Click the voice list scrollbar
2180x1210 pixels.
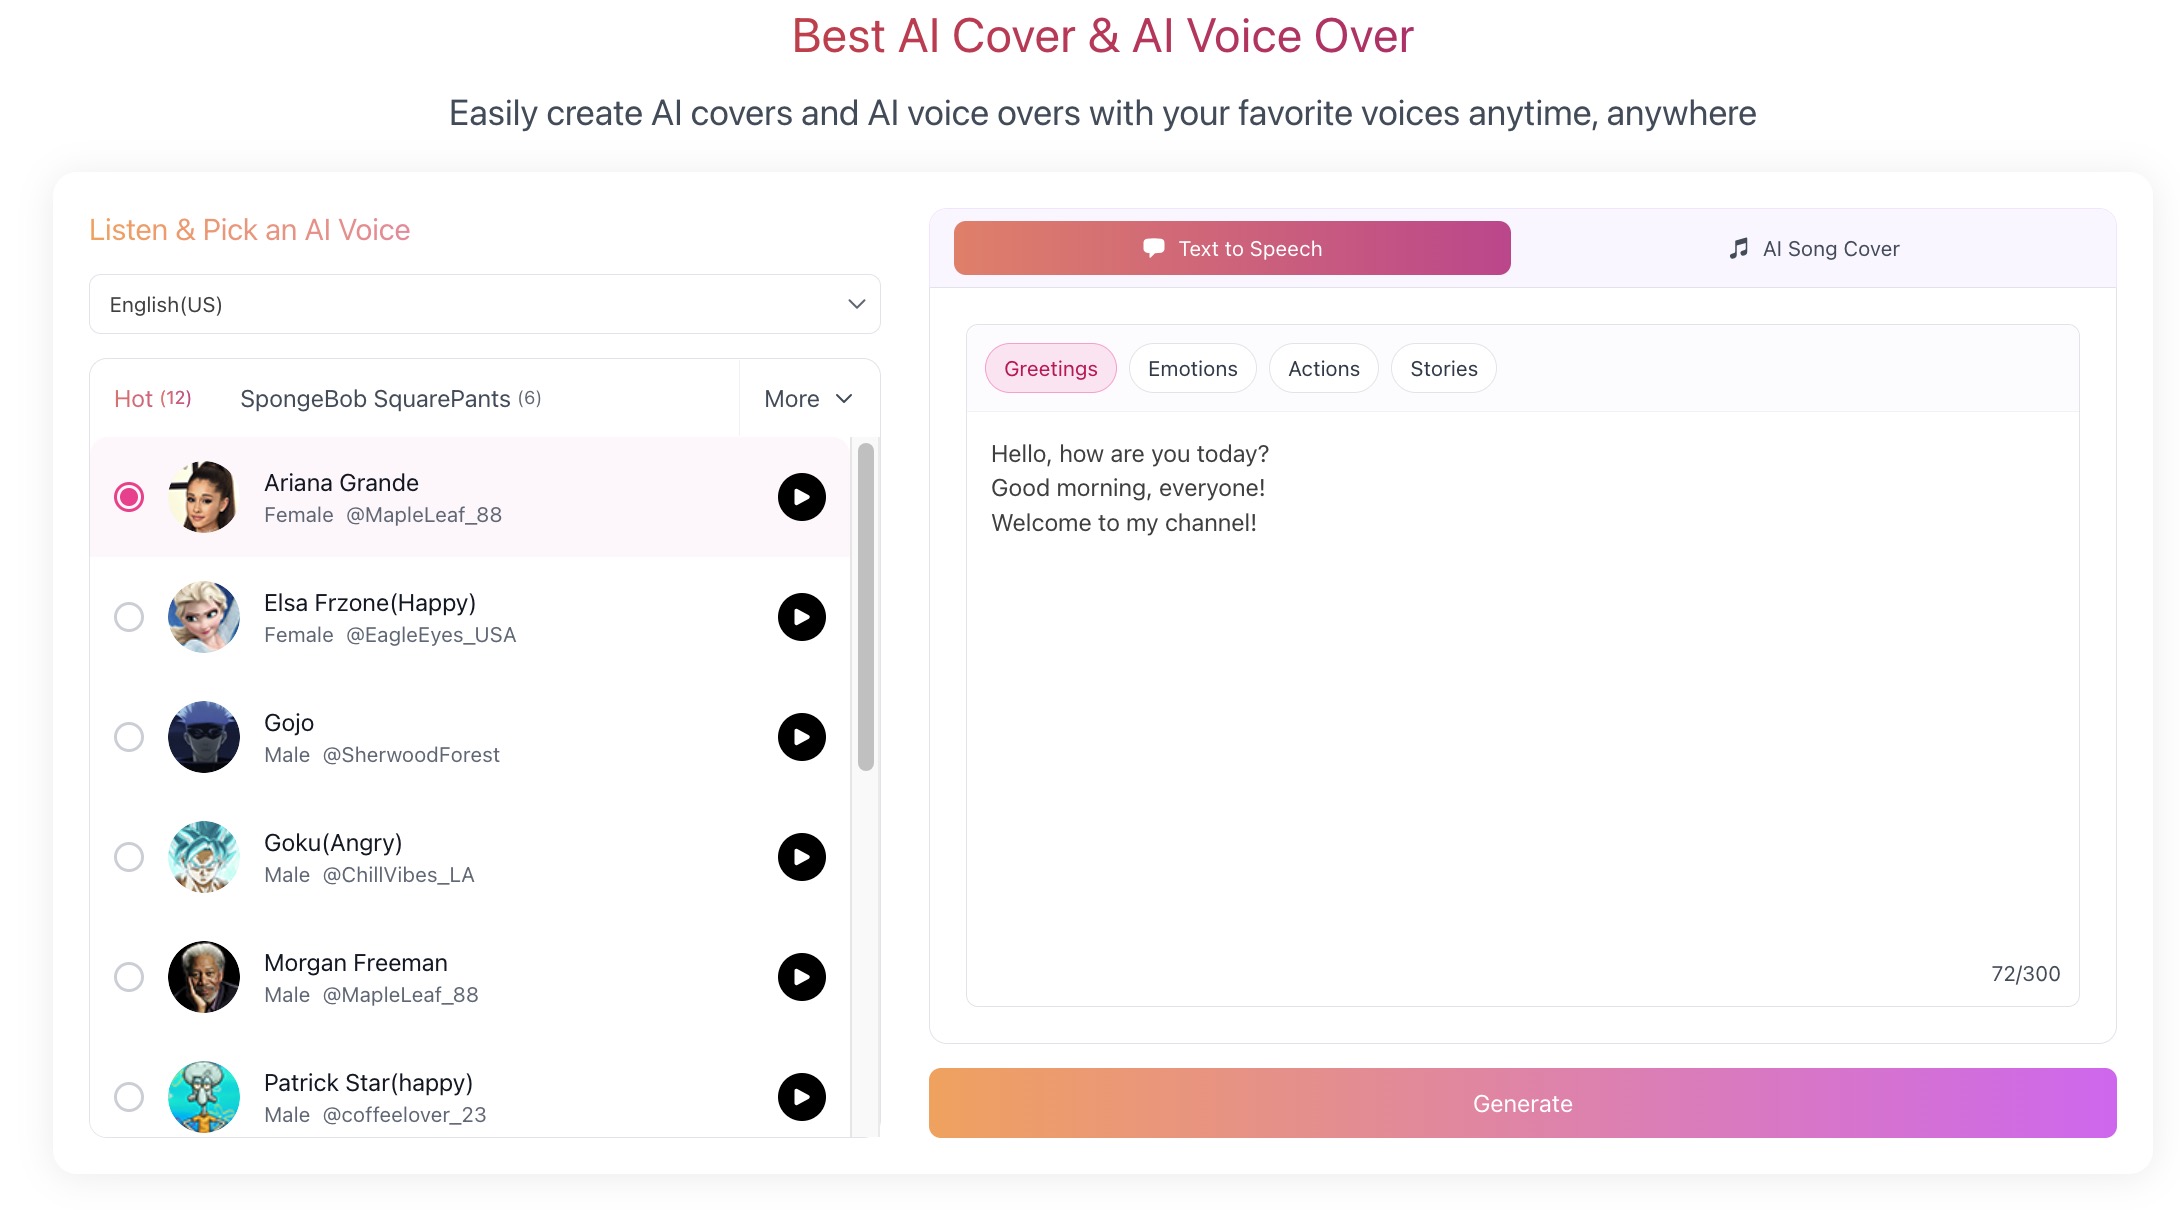pyautogui.click(x=866, y=607)
